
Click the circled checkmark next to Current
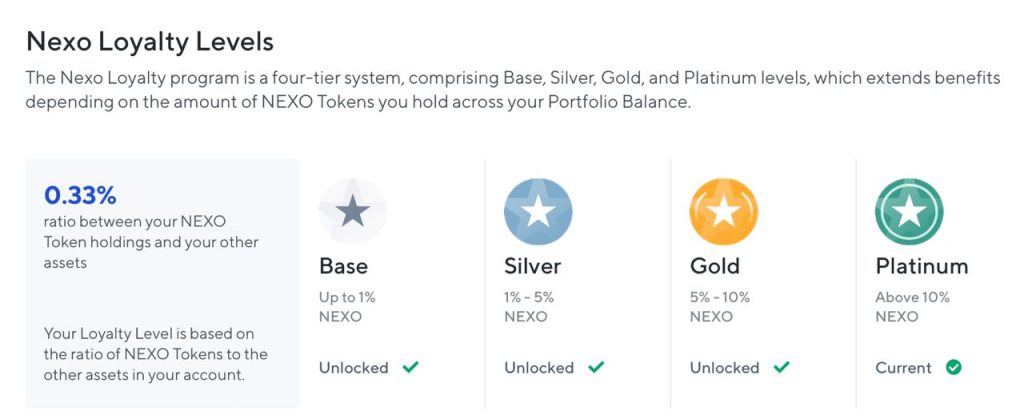click(x=953, y=367)
